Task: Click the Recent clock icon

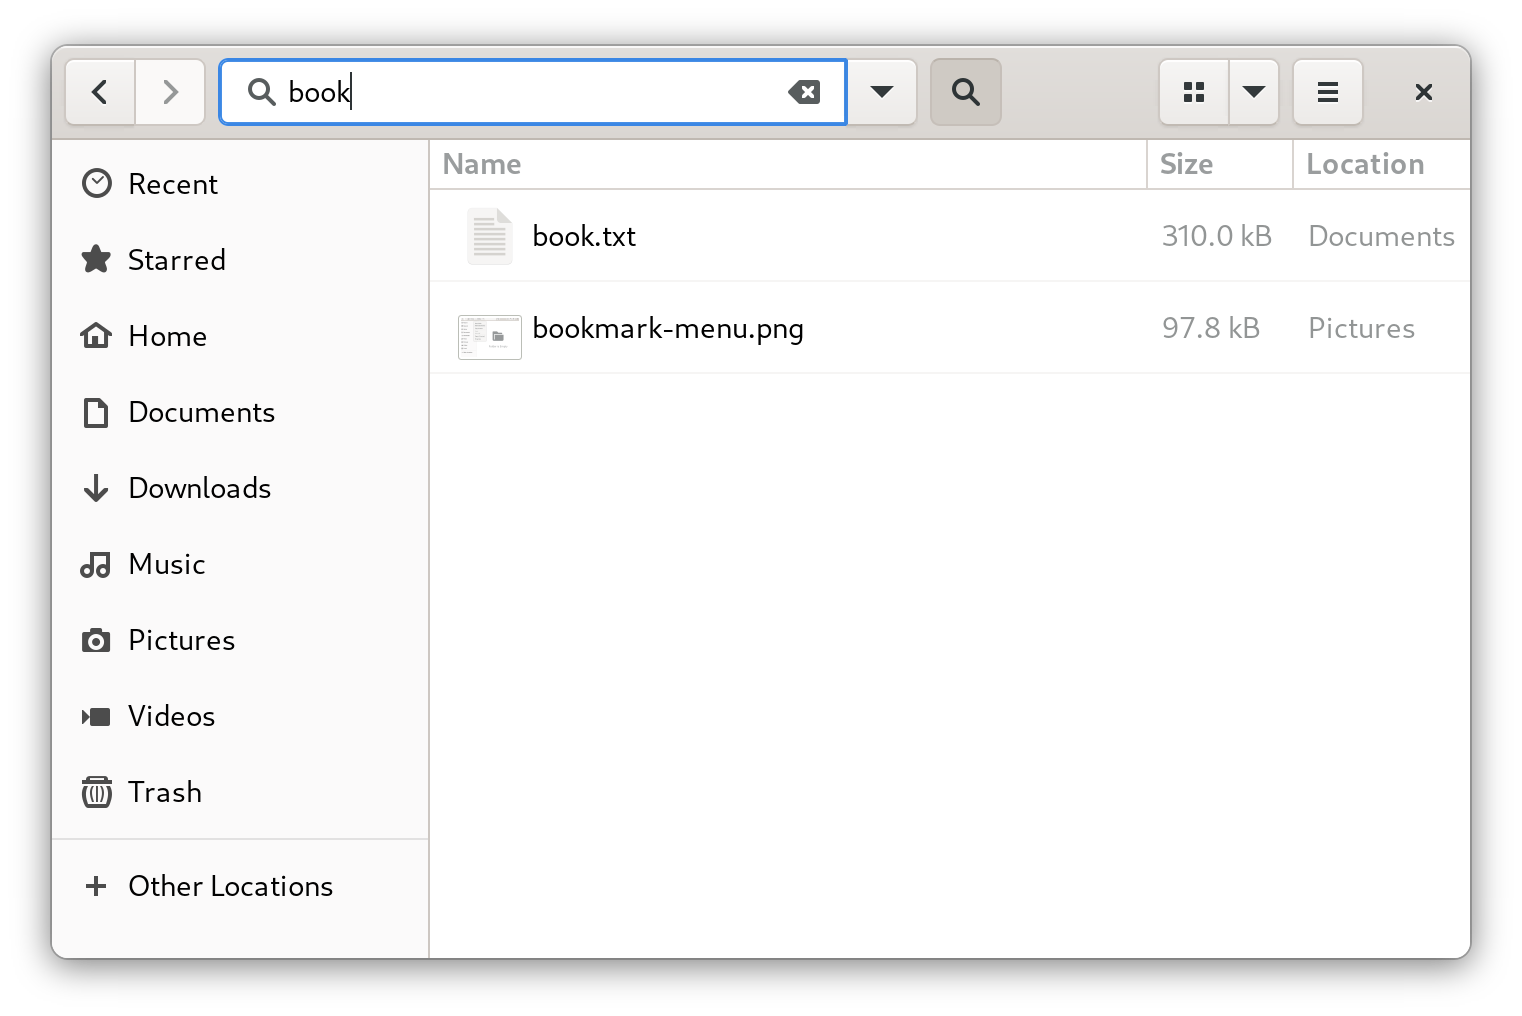Action: (96, 184)
